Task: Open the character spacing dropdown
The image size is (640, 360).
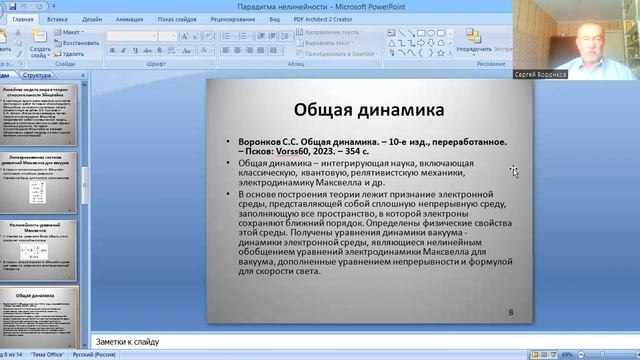Action: click(x=172, y=50)
